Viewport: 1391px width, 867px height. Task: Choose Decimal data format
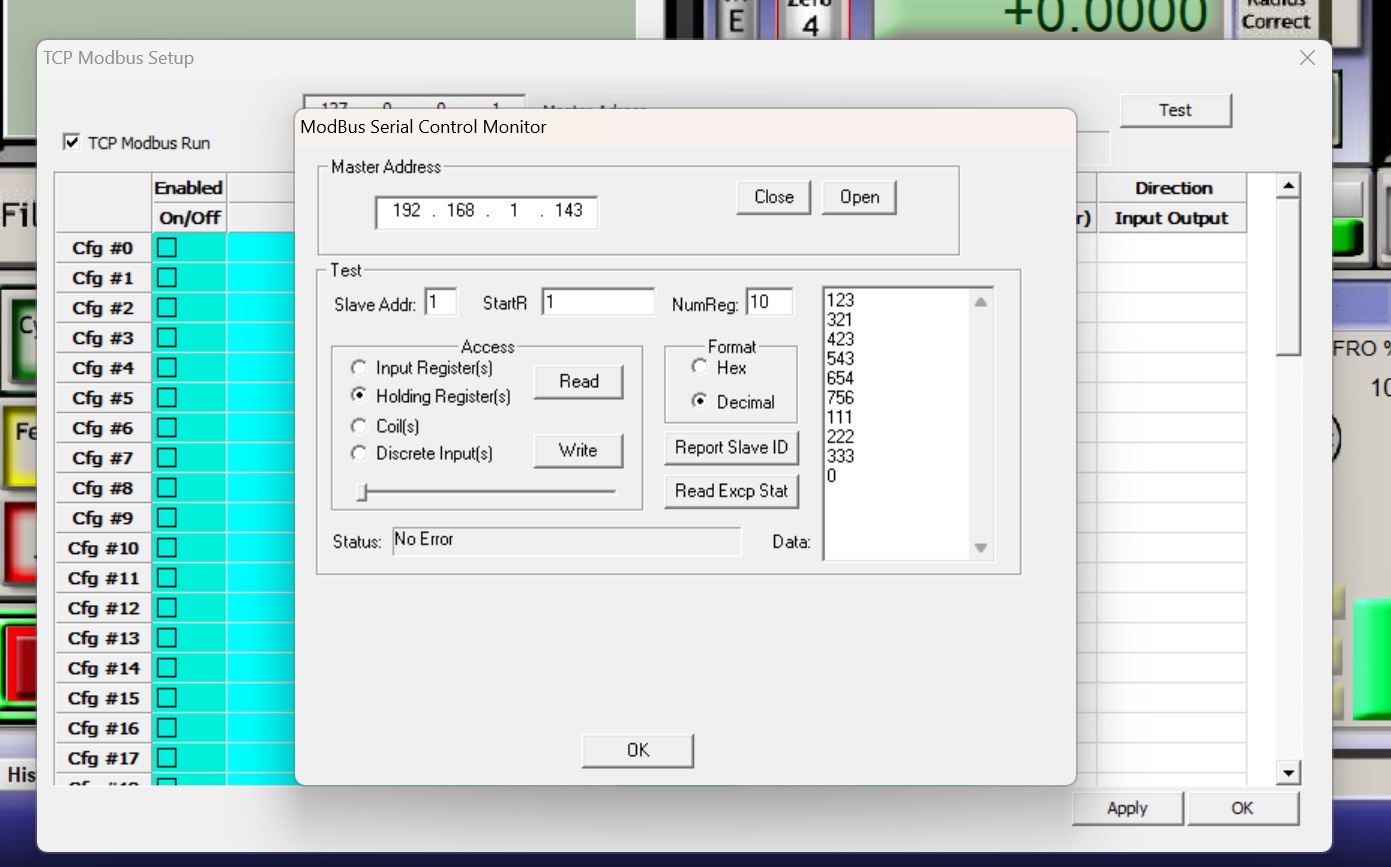tap(699, 402)
